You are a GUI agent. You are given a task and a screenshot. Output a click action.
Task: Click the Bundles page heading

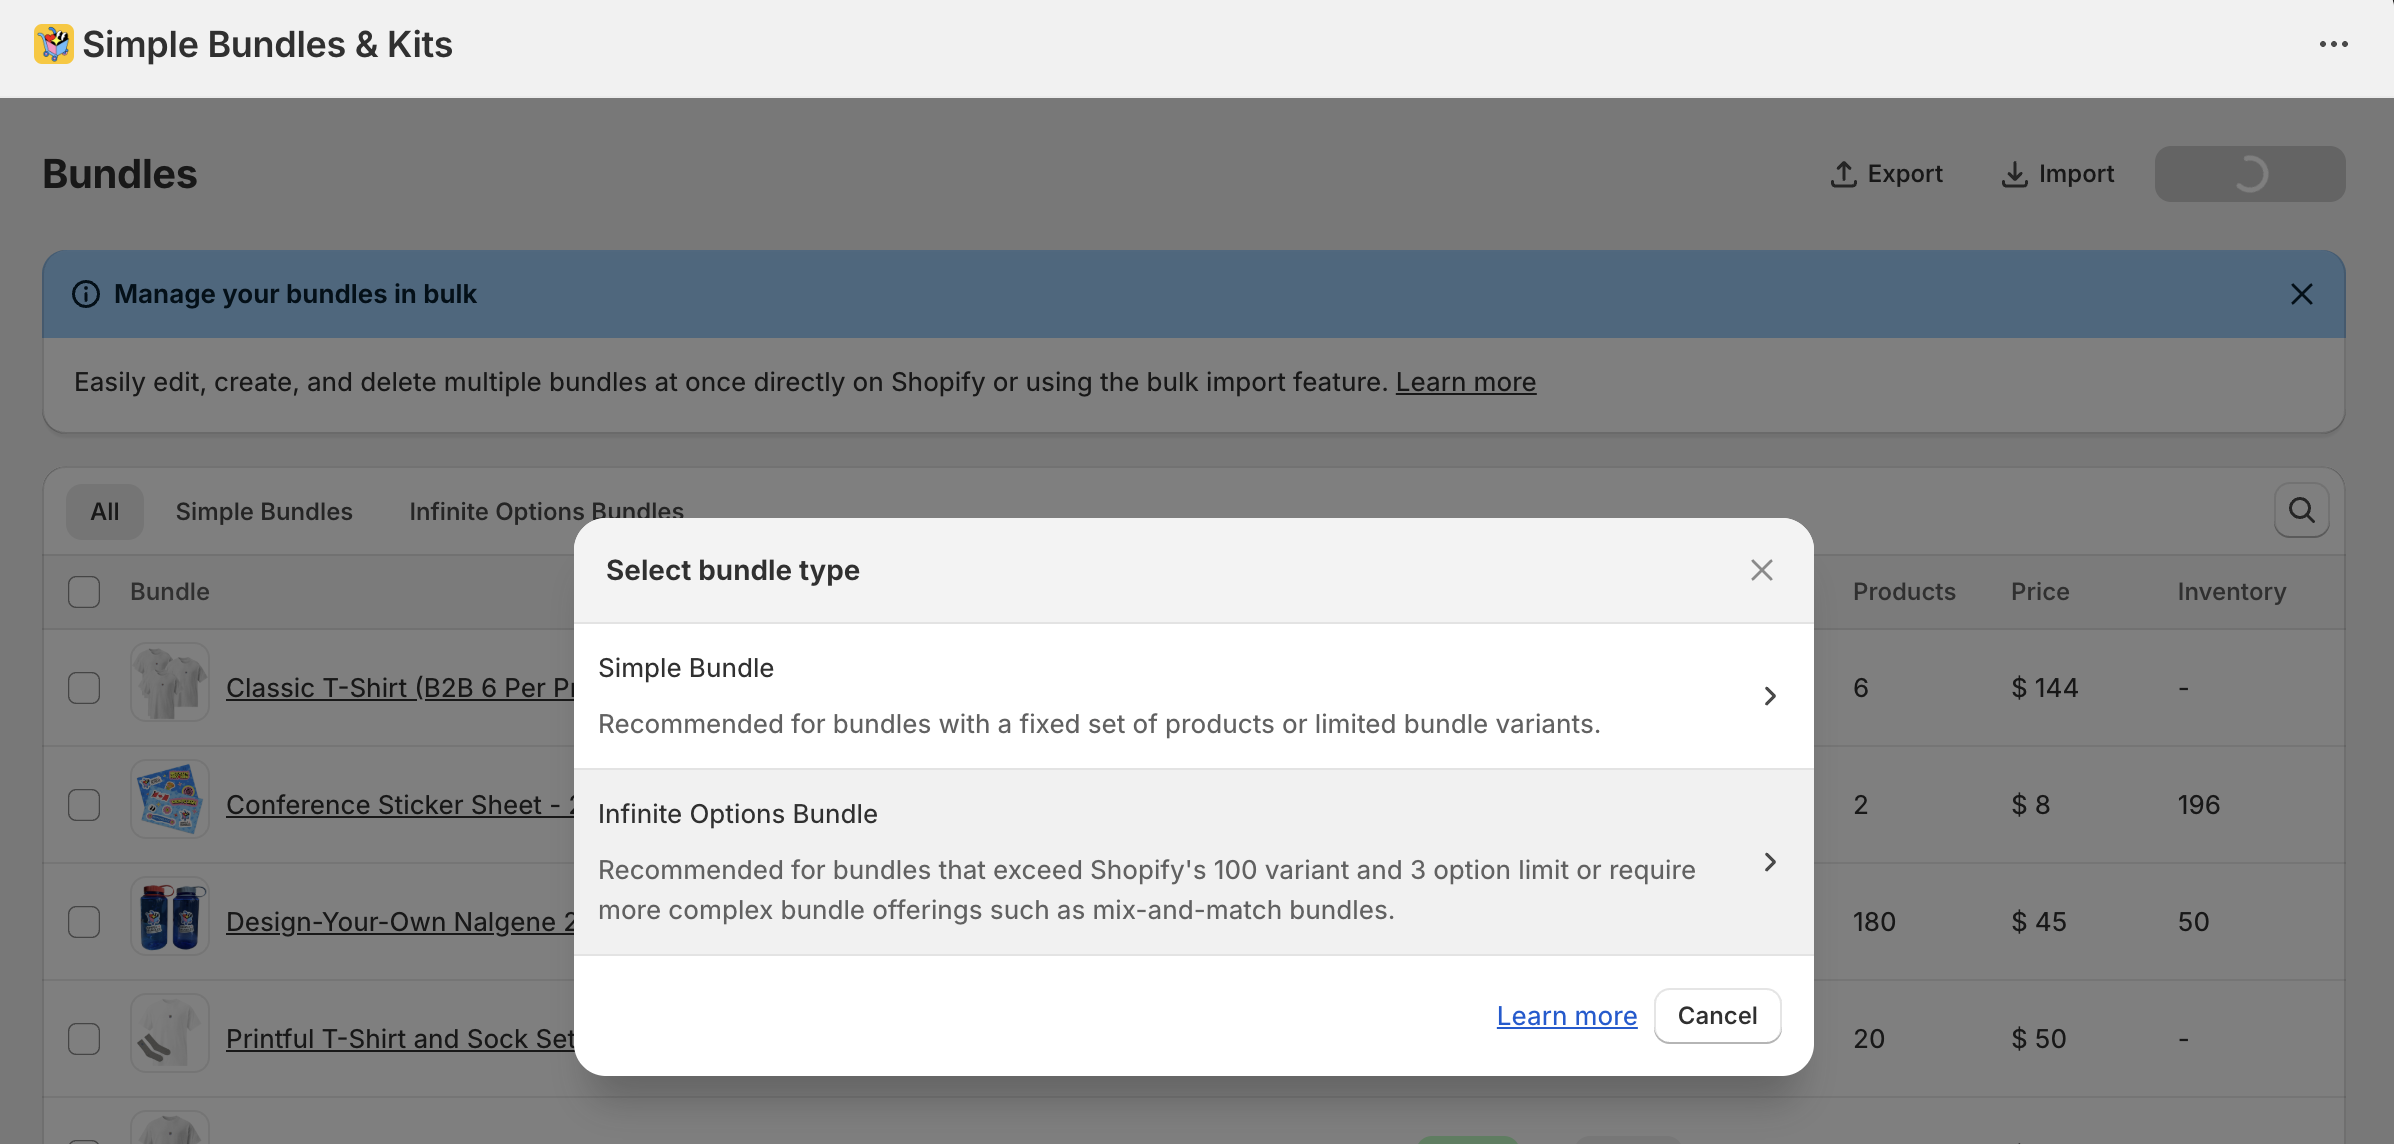120,174
